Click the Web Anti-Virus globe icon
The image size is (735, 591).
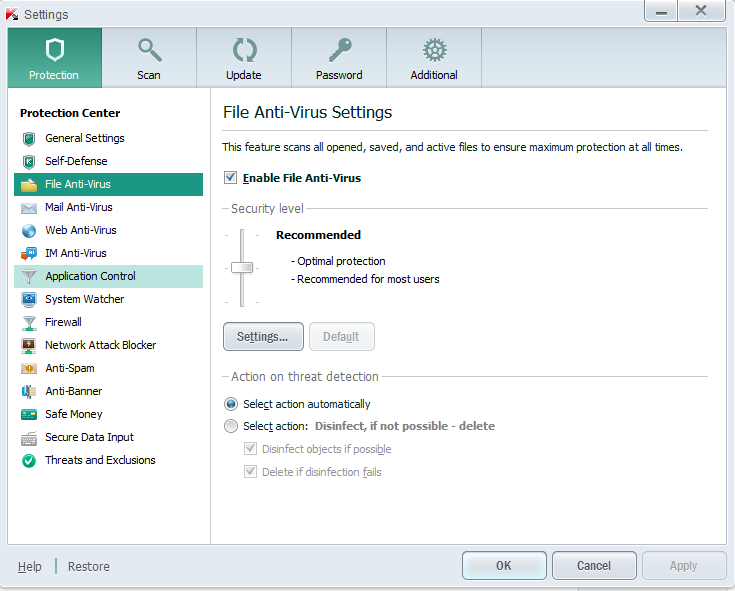tap(29, 231)
